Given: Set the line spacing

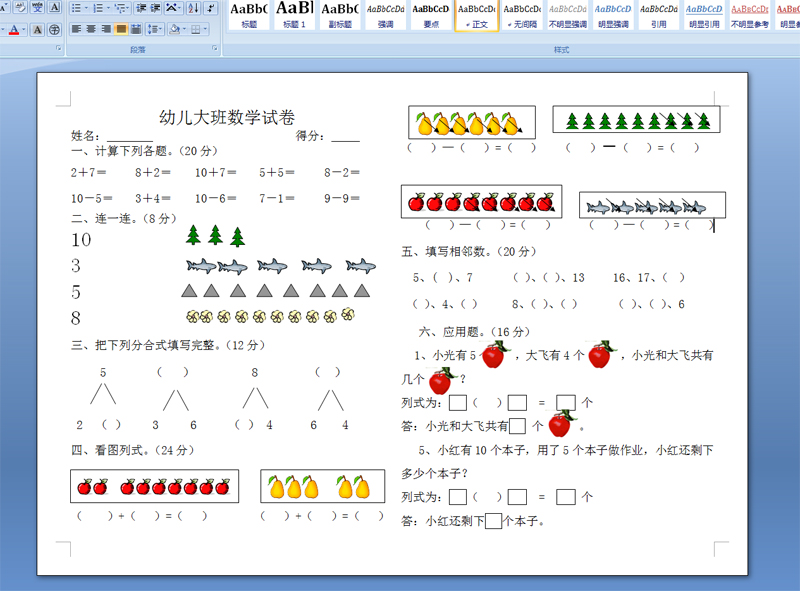Looking at the screenshot, I should pos(153,30).
